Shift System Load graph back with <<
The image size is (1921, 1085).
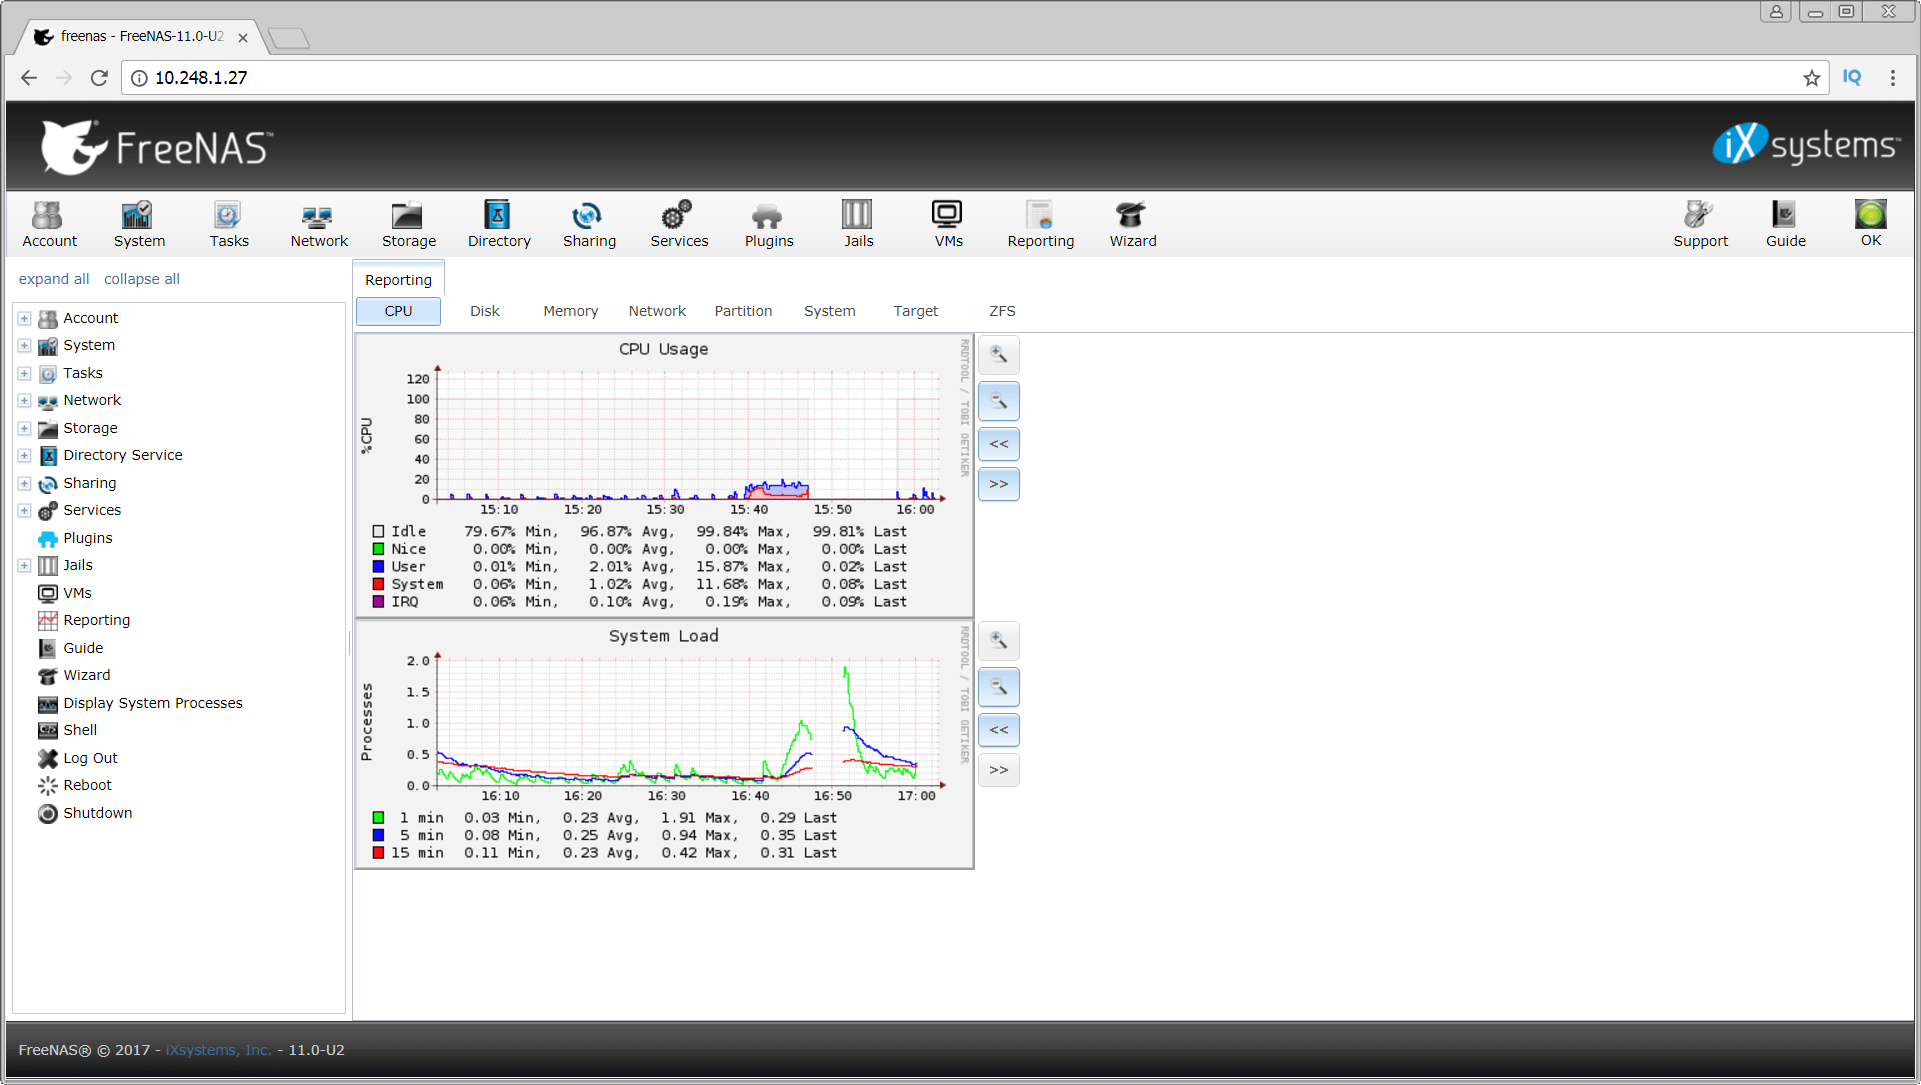click(998, 730)
